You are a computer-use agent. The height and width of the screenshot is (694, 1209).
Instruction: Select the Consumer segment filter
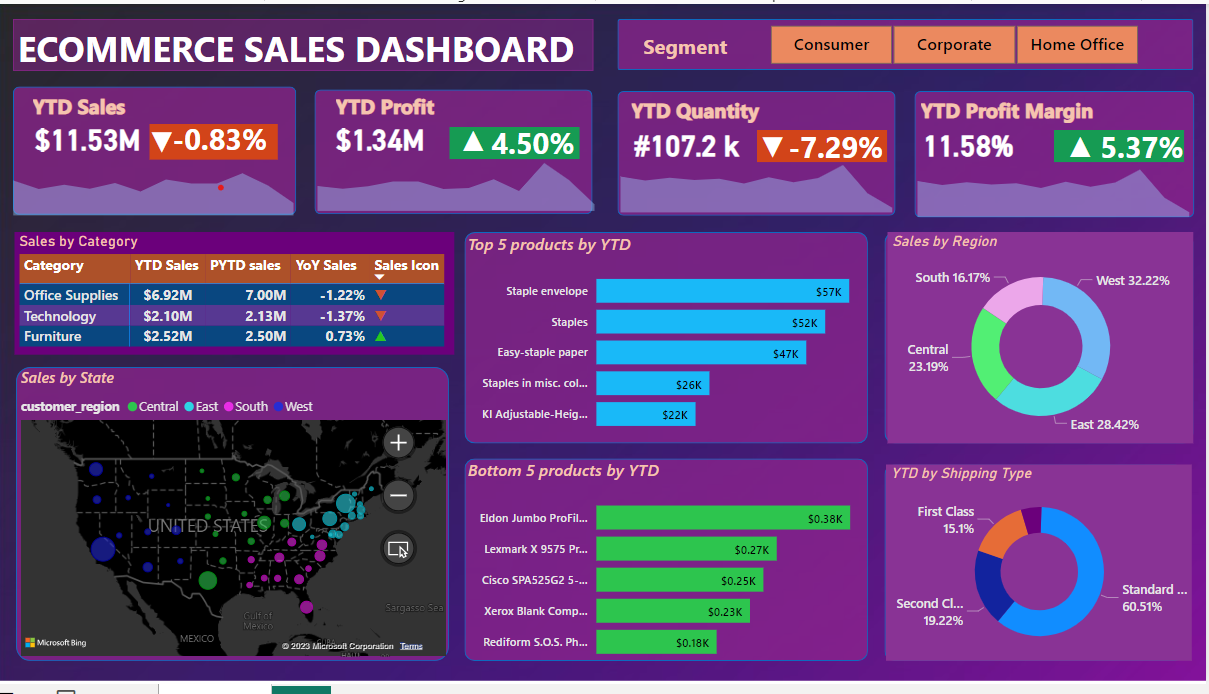831,44
